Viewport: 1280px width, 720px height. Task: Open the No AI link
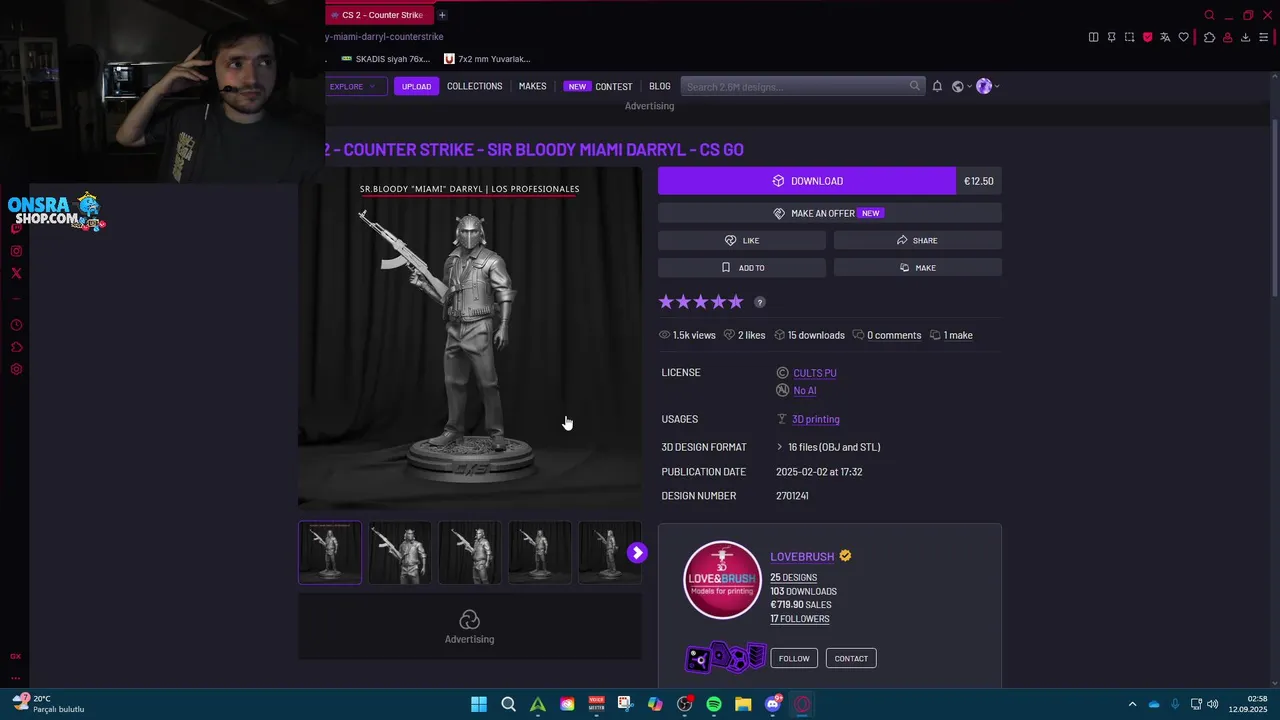click(804, 391)
